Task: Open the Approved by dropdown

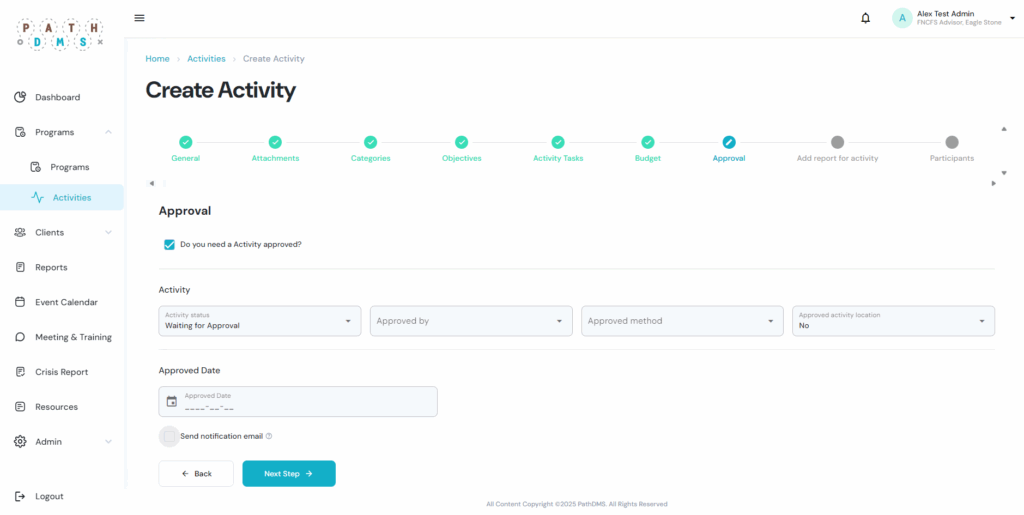Action: (x=471, y=321)
